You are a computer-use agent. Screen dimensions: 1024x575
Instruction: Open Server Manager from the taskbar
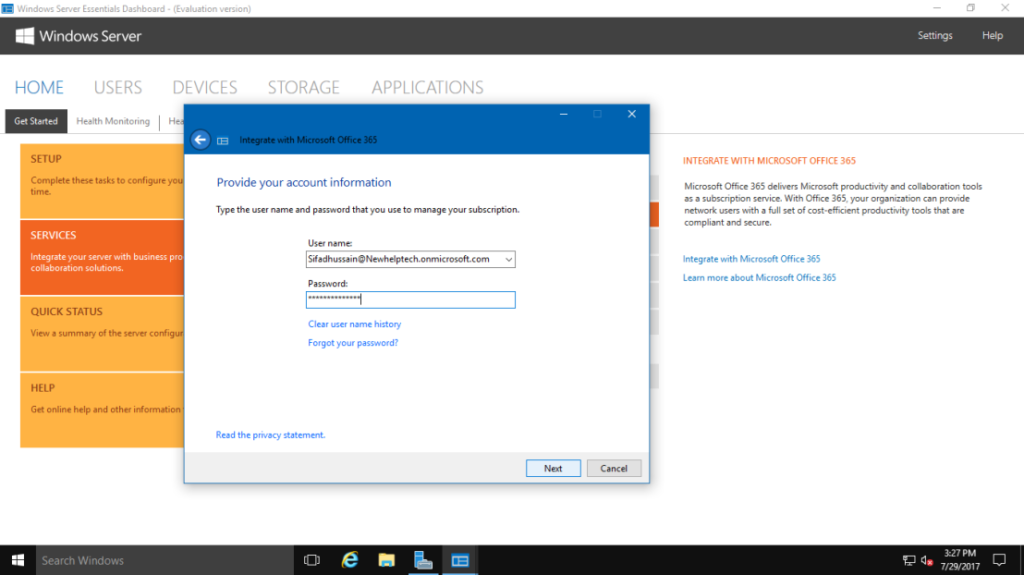pyautogui.click(x=423, y=560)
